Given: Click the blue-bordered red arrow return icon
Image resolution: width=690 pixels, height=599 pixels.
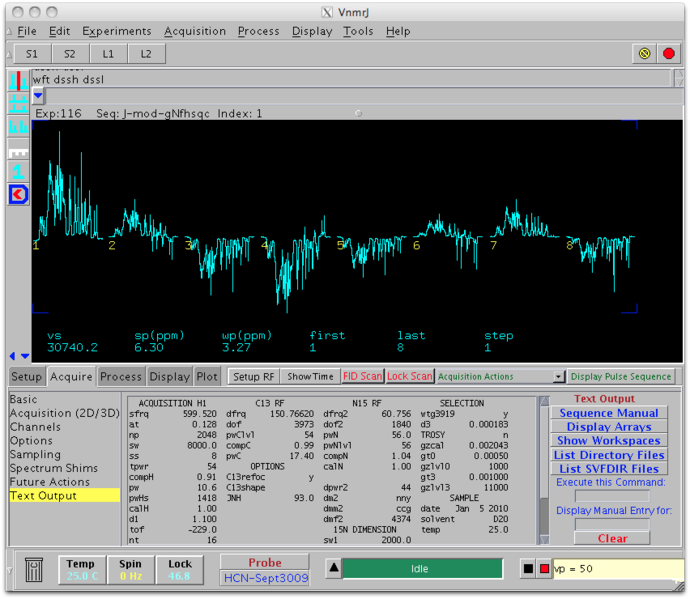Looking at the screenshot, I should coord(18,195).
